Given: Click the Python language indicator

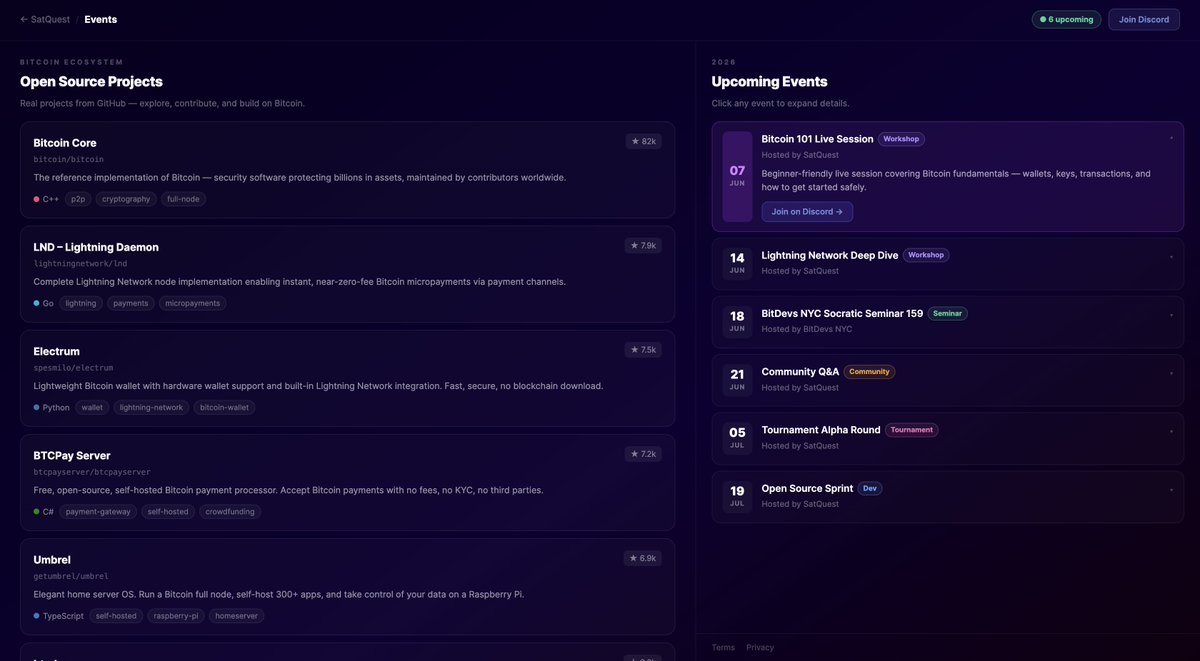Looking at the screenshot, I should (x=51, y=407).
